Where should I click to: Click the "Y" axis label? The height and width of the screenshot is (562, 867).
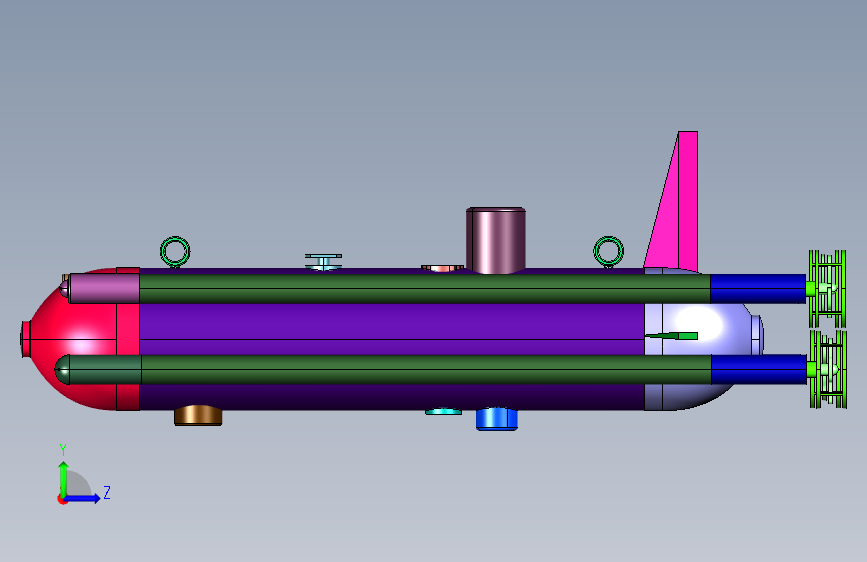63,450
